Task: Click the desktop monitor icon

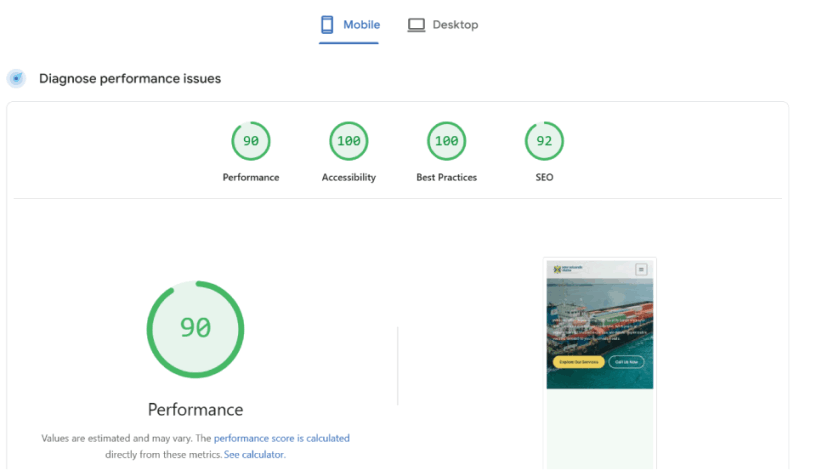Action: point(416,25)
